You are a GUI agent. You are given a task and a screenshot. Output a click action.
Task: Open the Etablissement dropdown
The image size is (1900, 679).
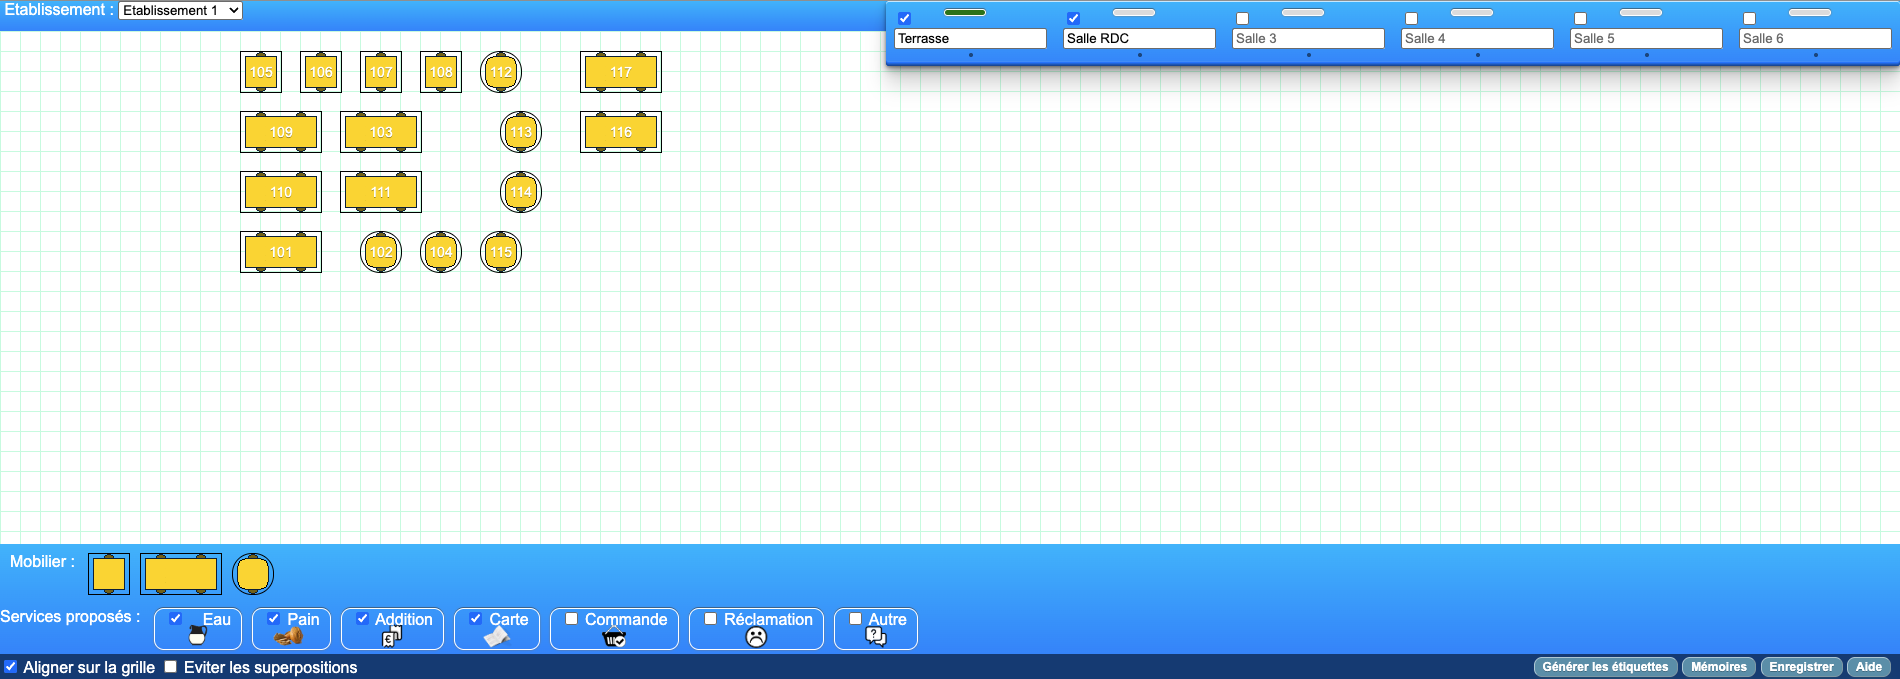(180, 11)
